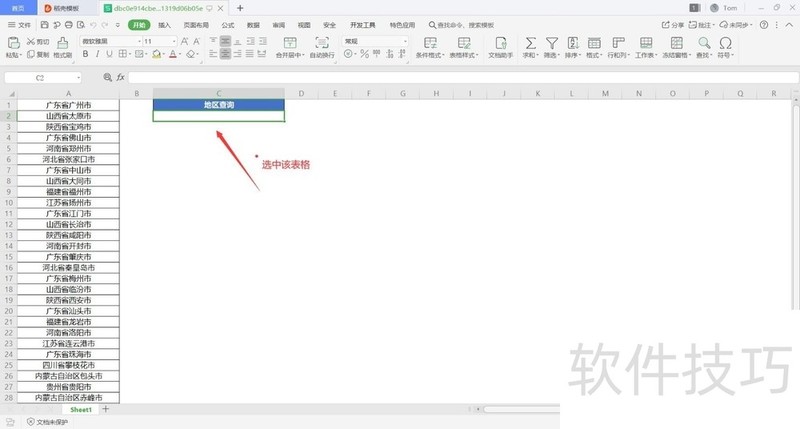Open the font name dropdown (微软雅黑)
The image size is (800, 429).
[x=108, y=41]
